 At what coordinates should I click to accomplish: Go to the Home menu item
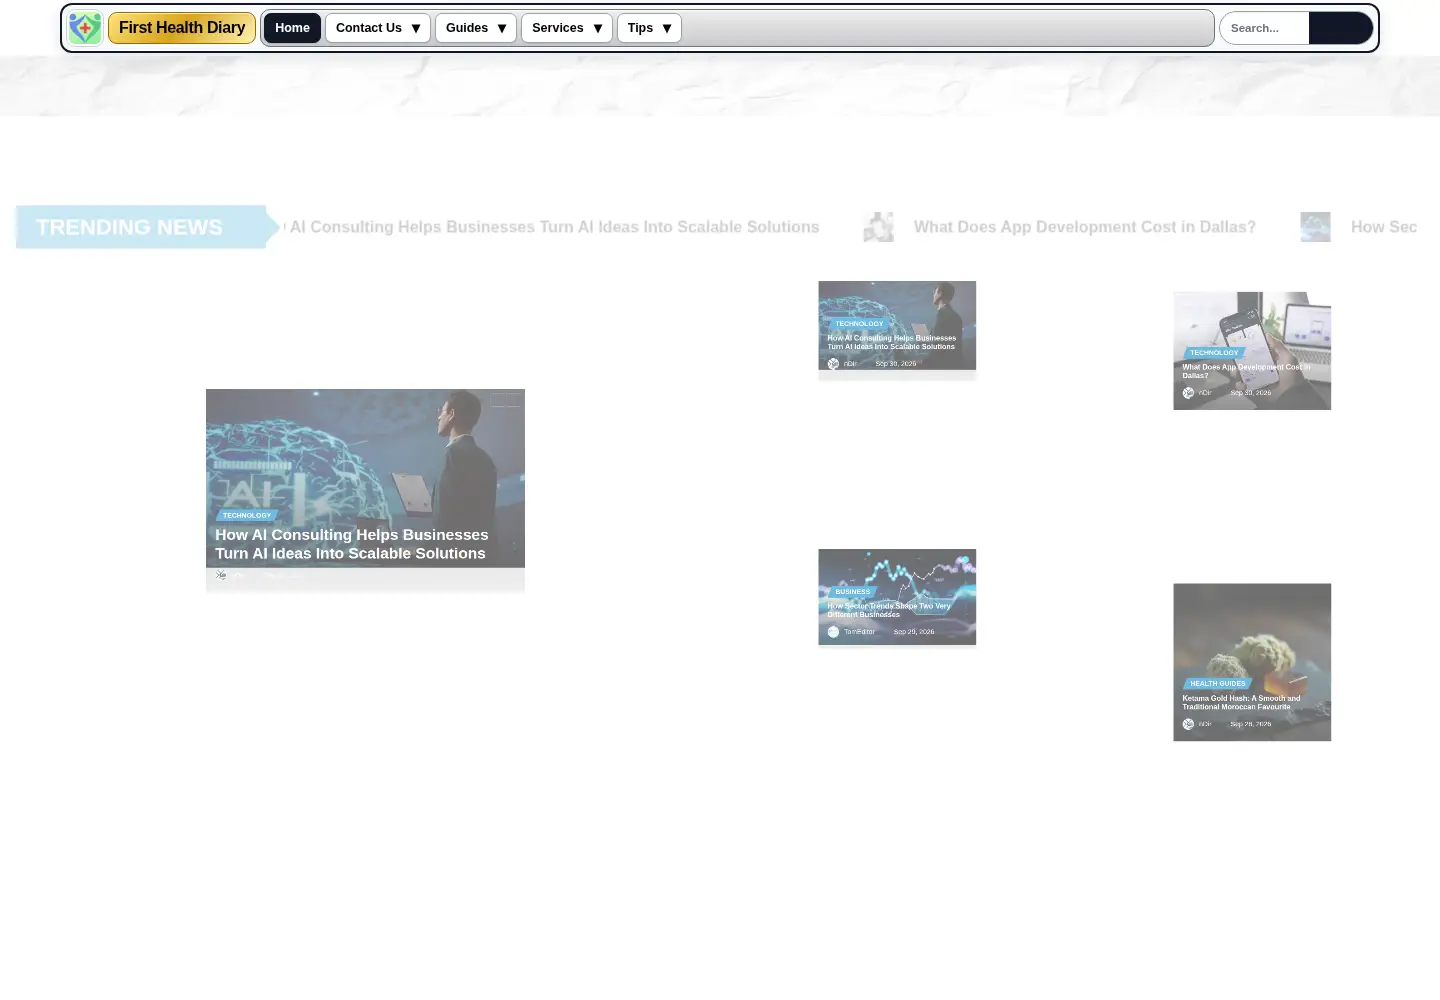(x=292, y=28)
